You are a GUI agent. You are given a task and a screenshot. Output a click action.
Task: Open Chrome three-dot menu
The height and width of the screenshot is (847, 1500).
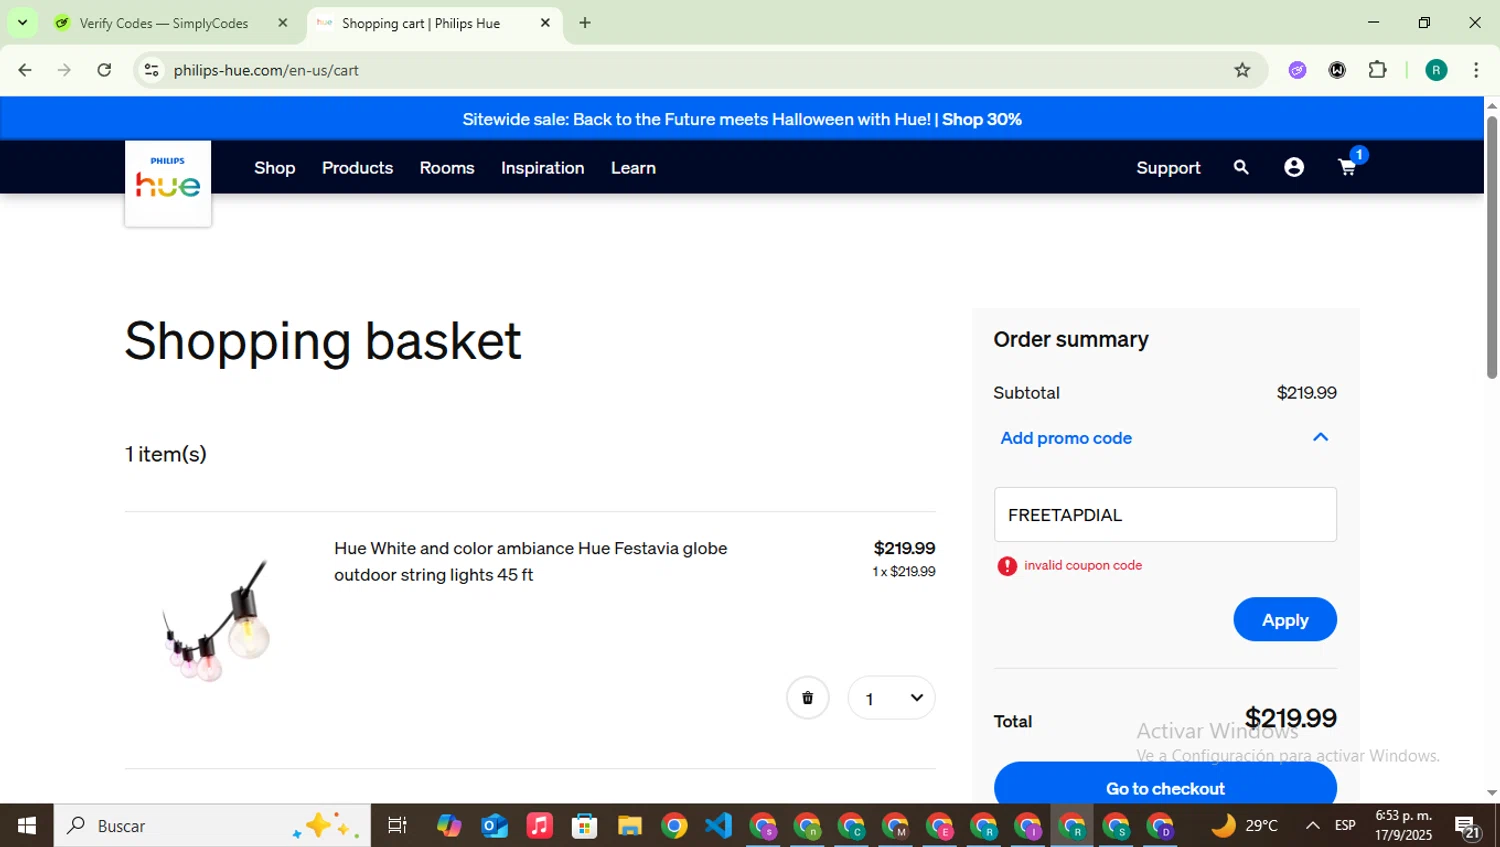[1476, 70]
